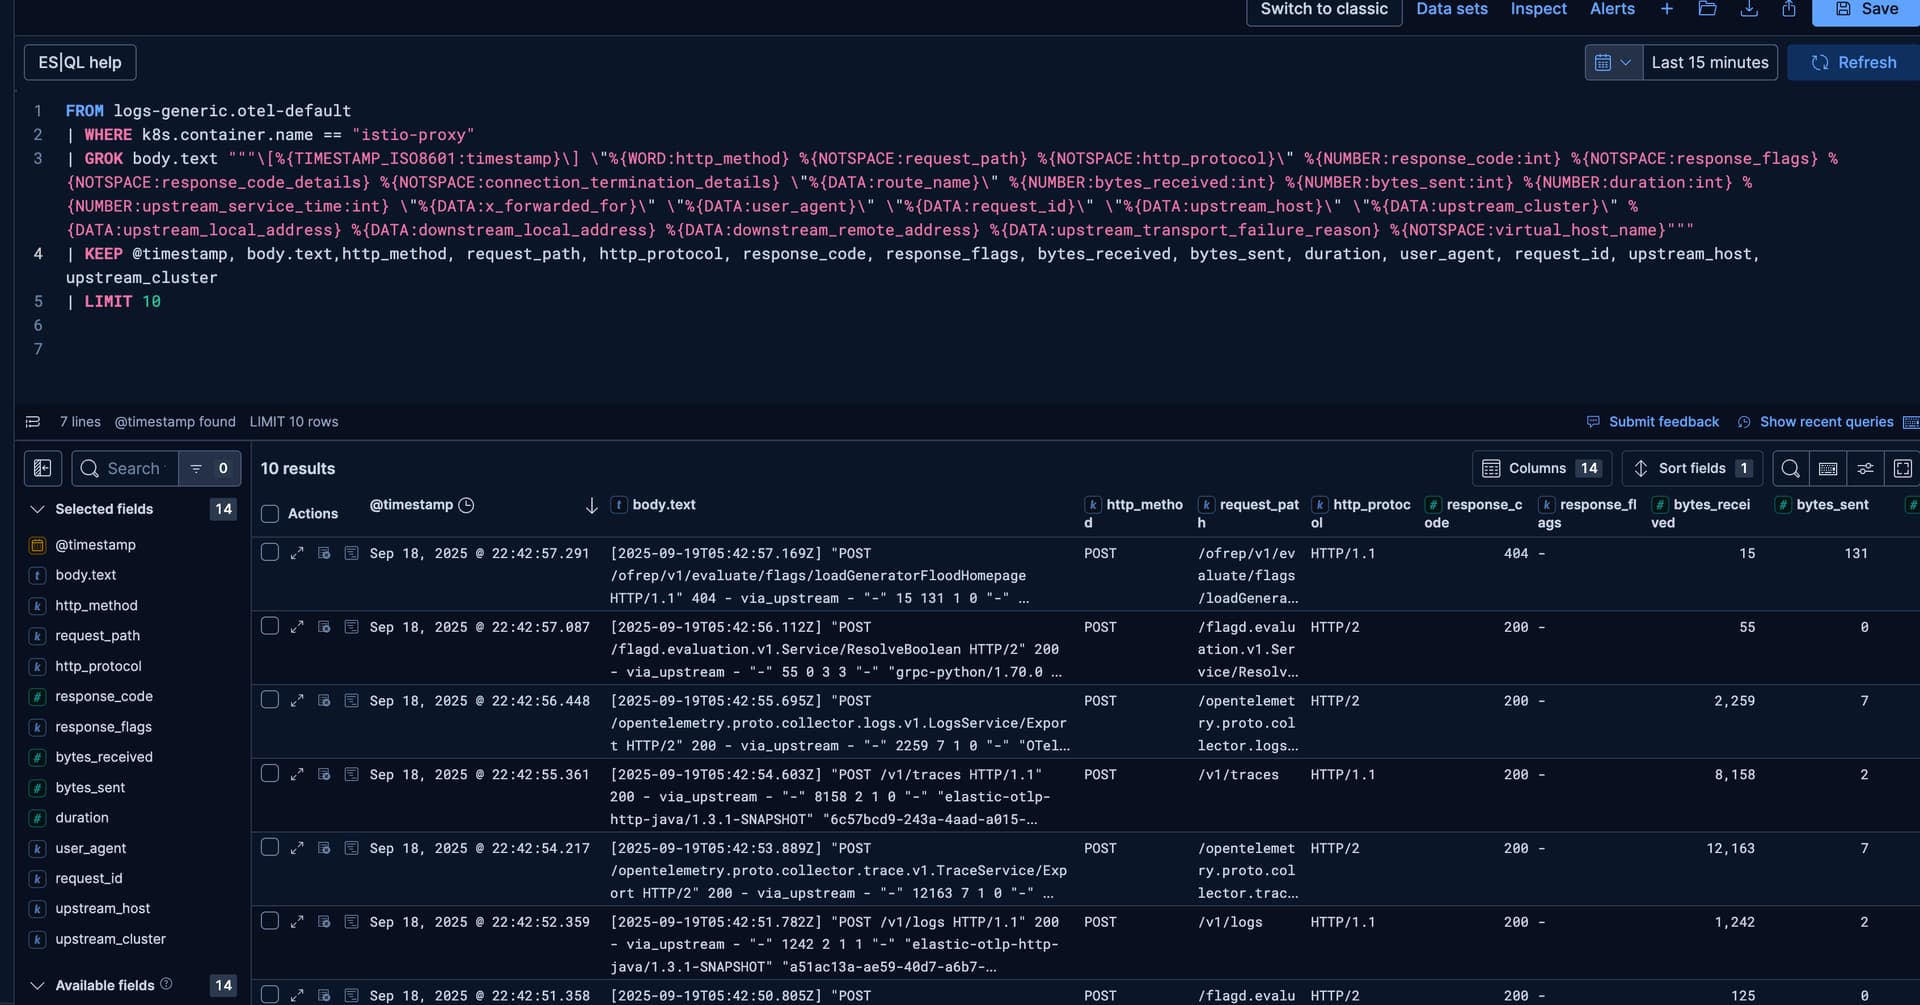The width and height of the screenshot is (1920, 1005).
Task: Select http_method in Selected fields
Action: coord(96,606)
